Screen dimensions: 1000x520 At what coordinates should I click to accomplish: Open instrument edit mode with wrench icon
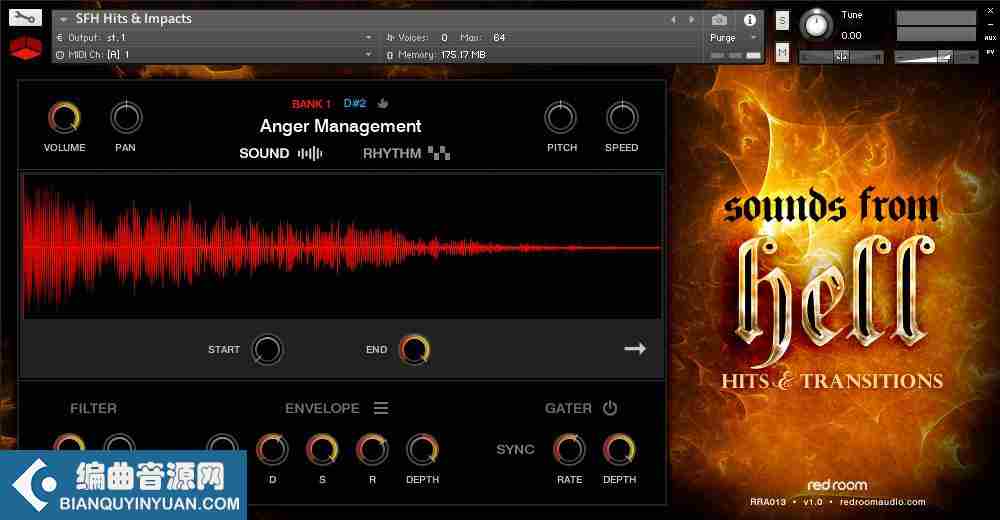pyautogui.click(x=26, y=18)
